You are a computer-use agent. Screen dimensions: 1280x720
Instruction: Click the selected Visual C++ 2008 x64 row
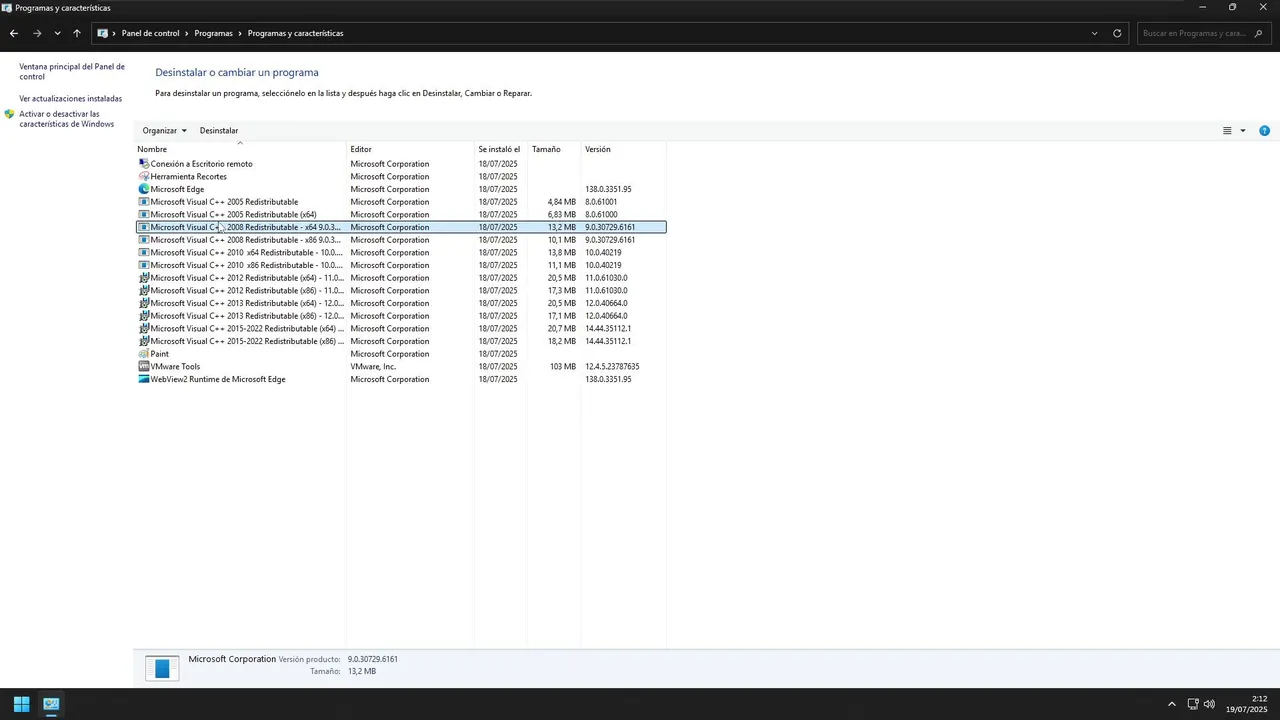pos(401,227)
